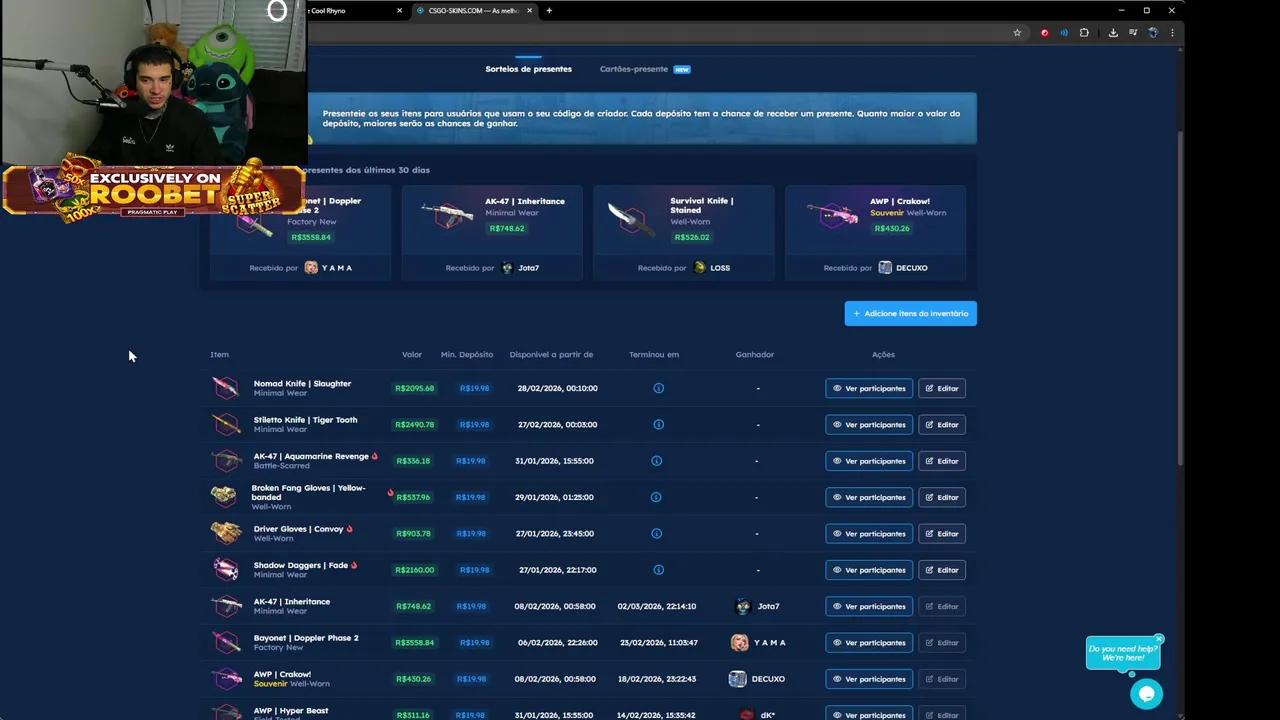Open the globe profile icon in toolbar
Image resolution: width=1280 pixels, height=720 pixels.
(1152, 32)
